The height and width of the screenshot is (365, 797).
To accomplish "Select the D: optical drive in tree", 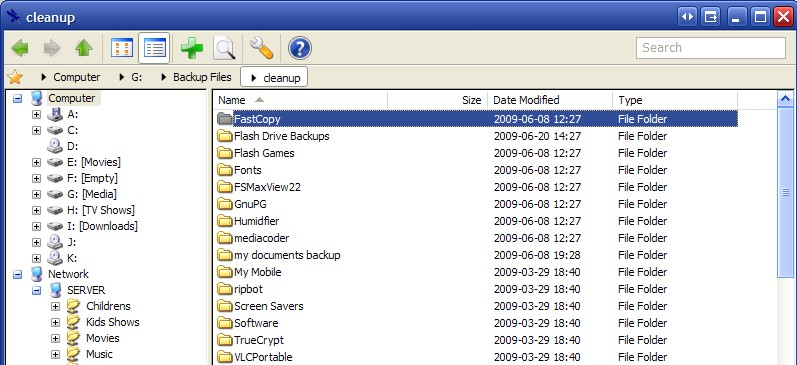I will point(73,146).
